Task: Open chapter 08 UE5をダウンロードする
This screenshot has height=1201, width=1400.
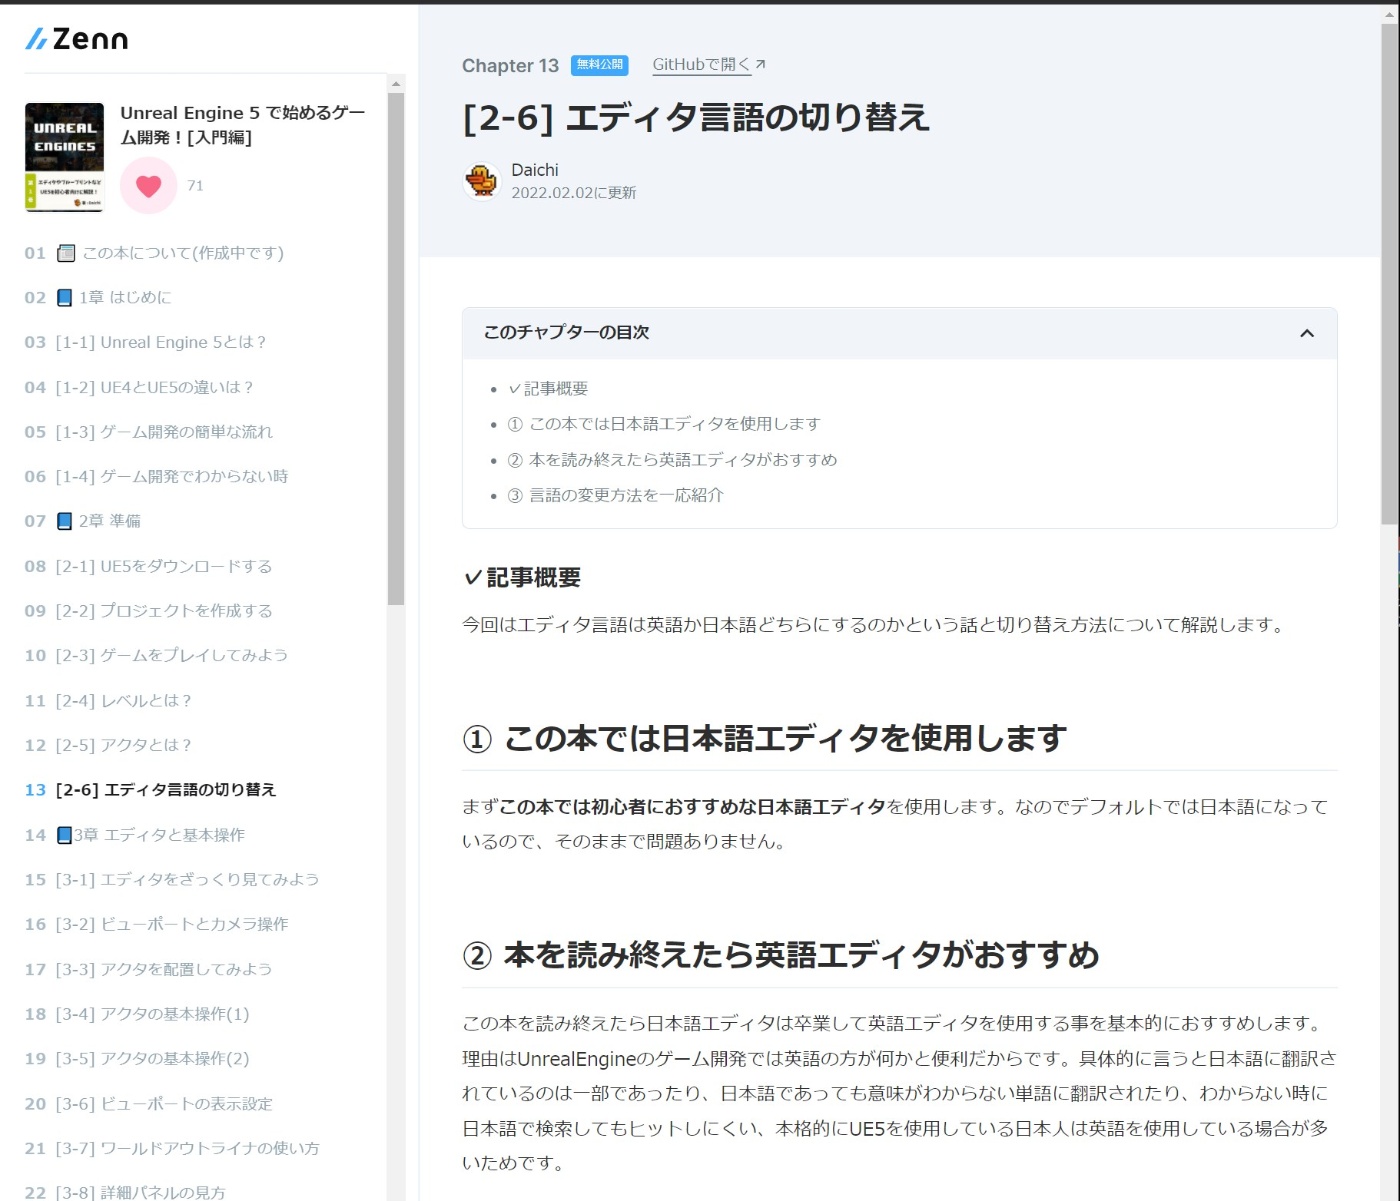Action: 148,566
